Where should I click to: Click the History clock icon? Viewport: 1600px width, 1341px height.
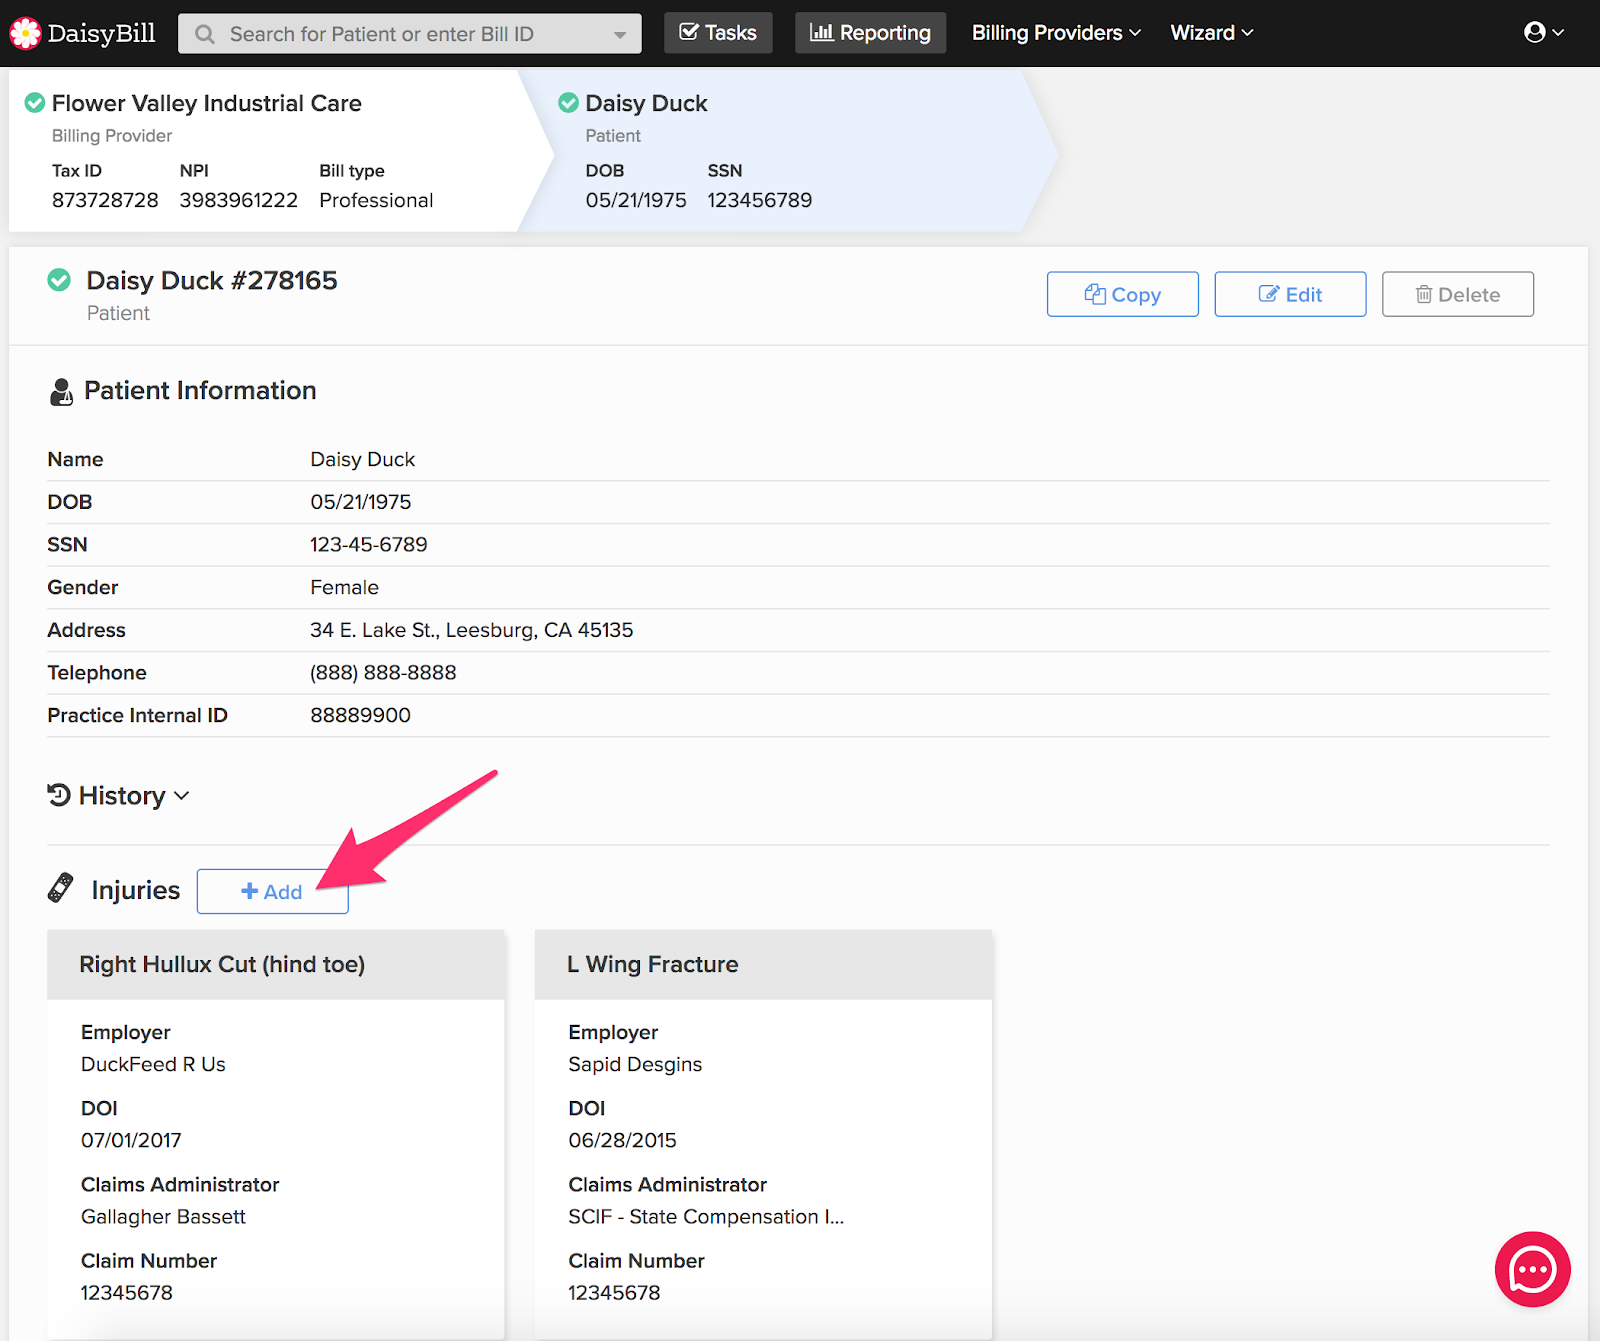point(59,795)
